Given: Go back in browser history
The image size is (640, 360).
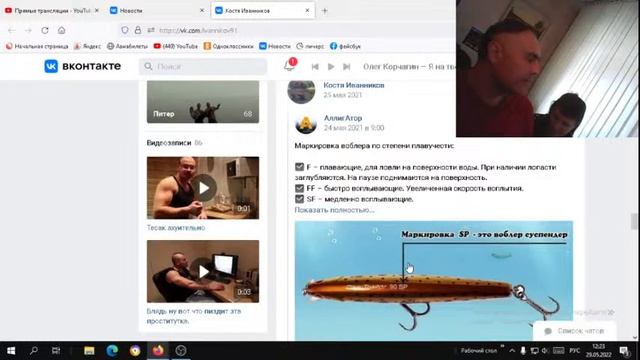Looking at the screenshot, I should point(11,30).
